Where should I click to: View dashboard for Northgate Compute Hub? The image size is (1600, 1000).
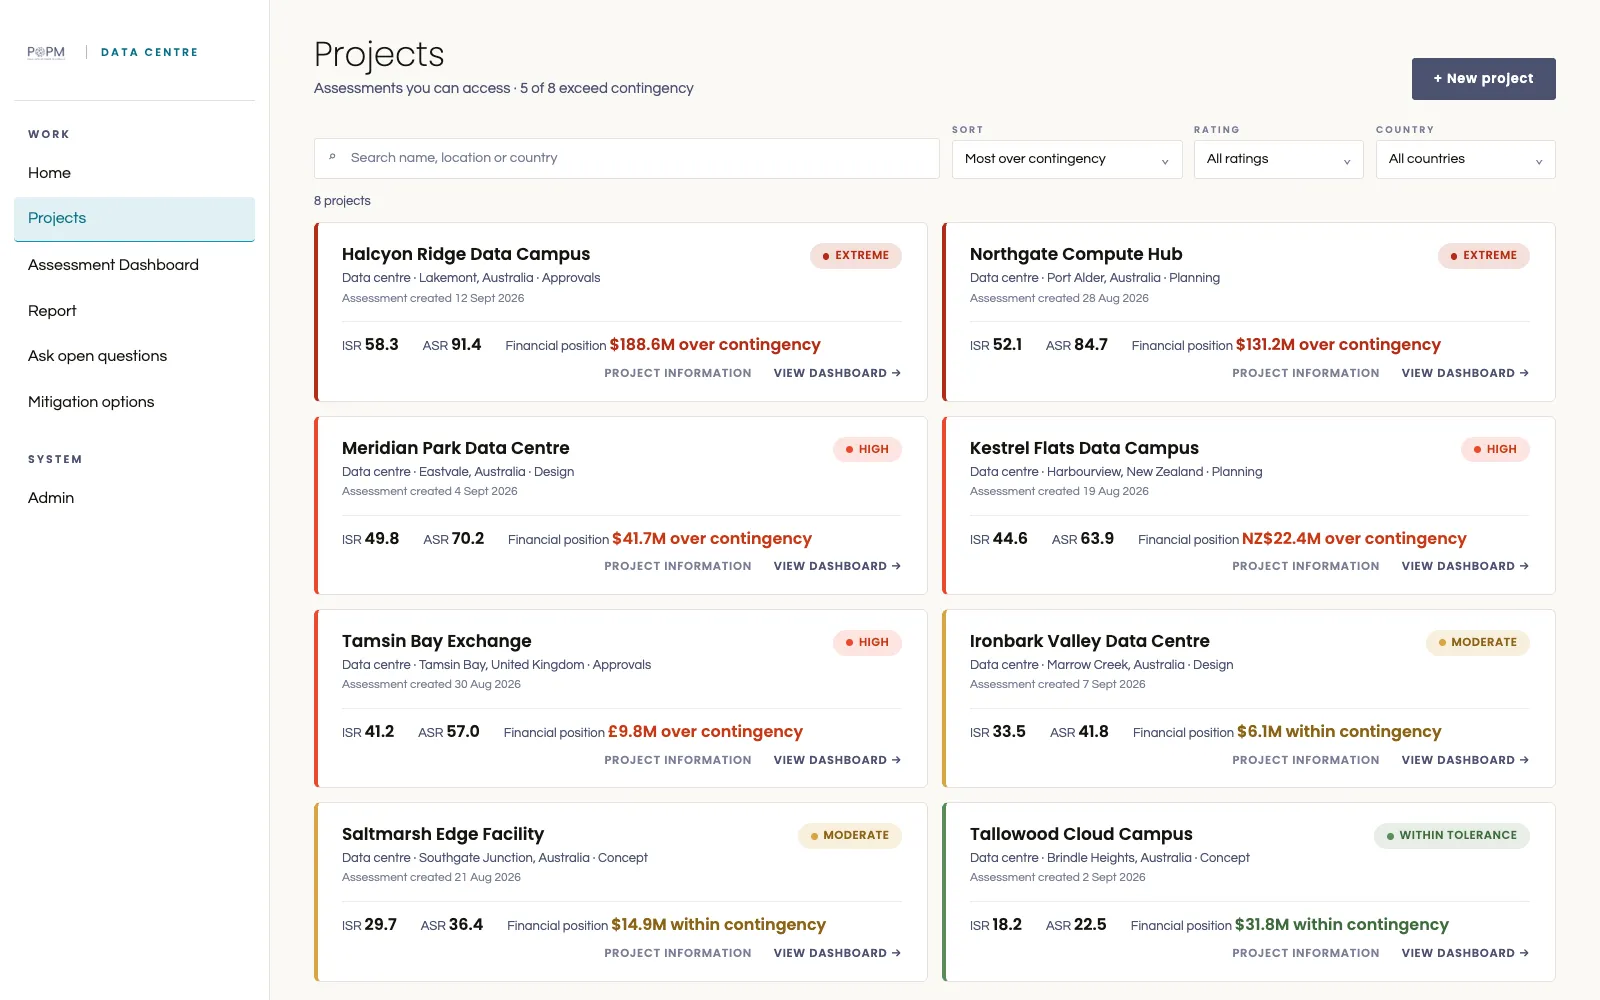coord(1465,373)
